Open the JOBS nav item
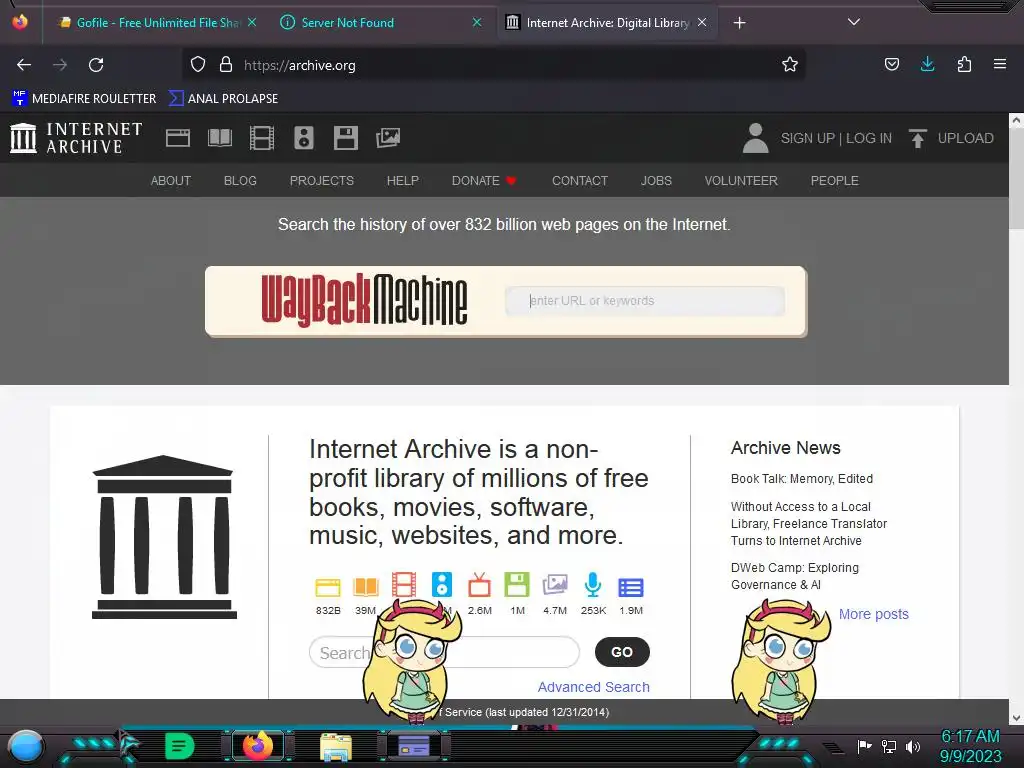 656,180
